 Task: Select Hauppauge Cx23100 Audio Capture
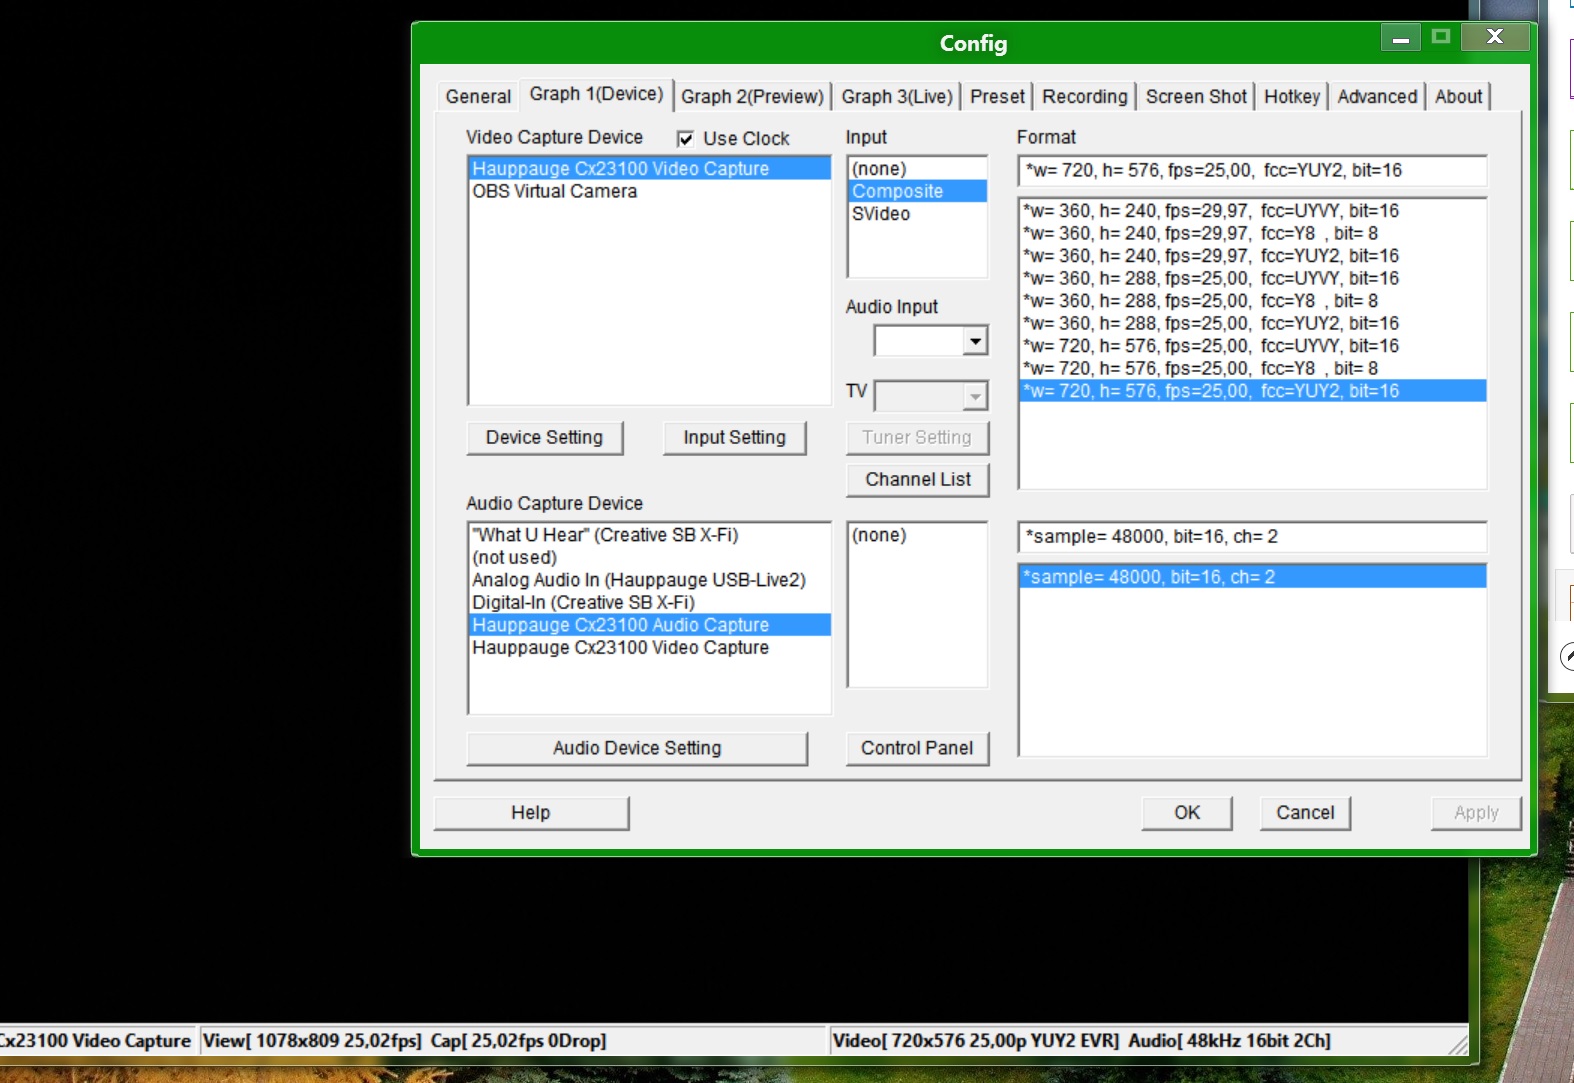[649, 625]
